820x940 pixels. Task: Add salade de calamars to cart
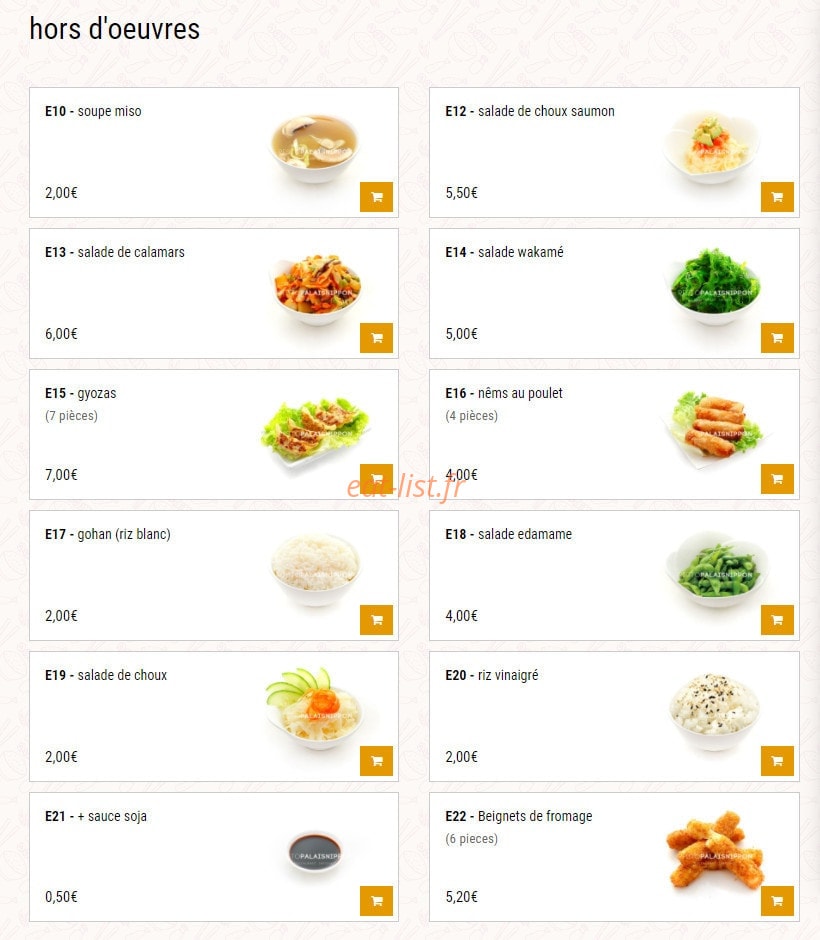[x=376, y=338]
